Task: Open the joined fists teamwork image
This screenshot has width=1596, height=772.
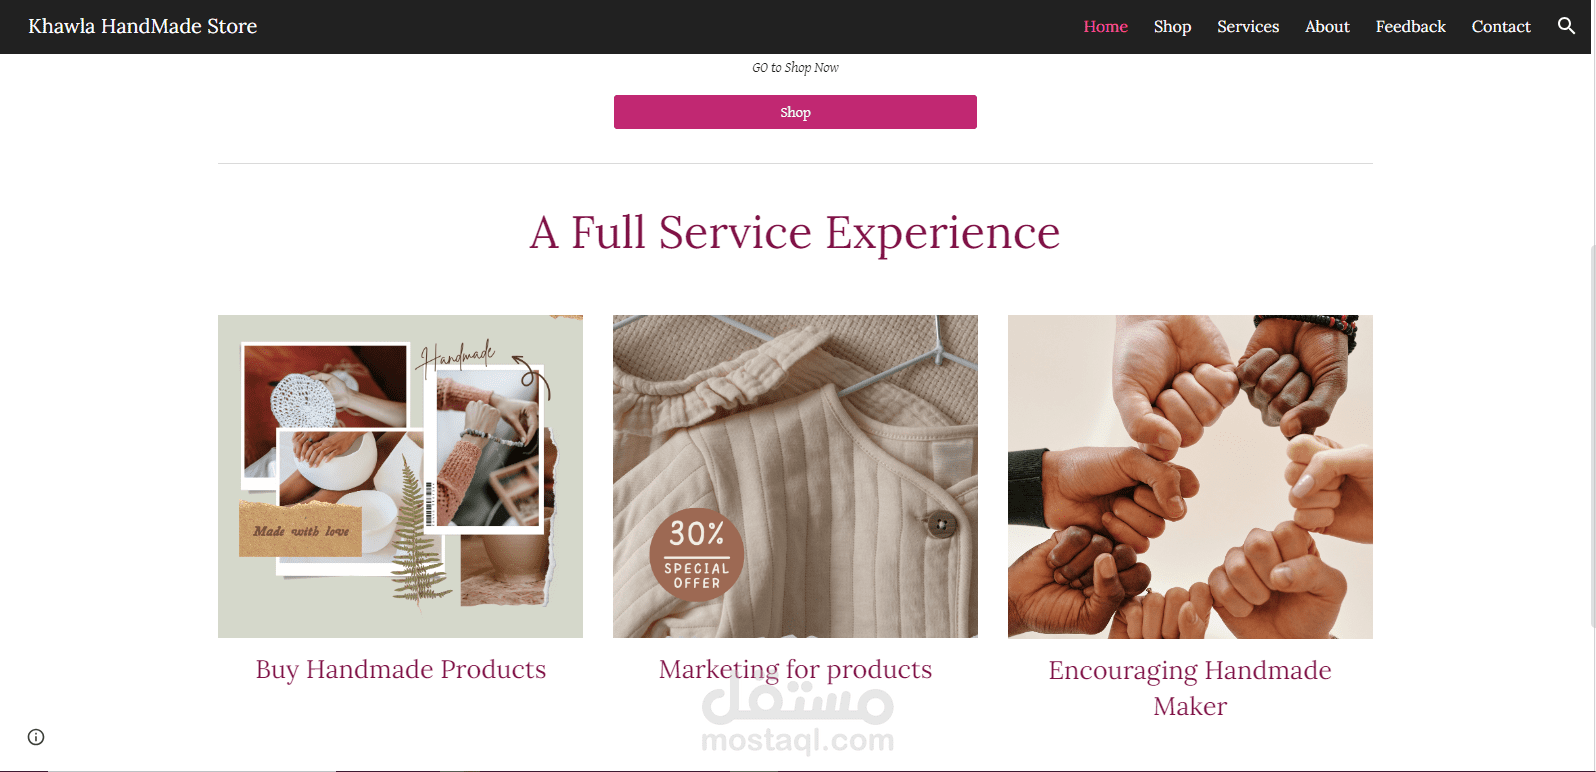Action: [x=1190, y=477]
